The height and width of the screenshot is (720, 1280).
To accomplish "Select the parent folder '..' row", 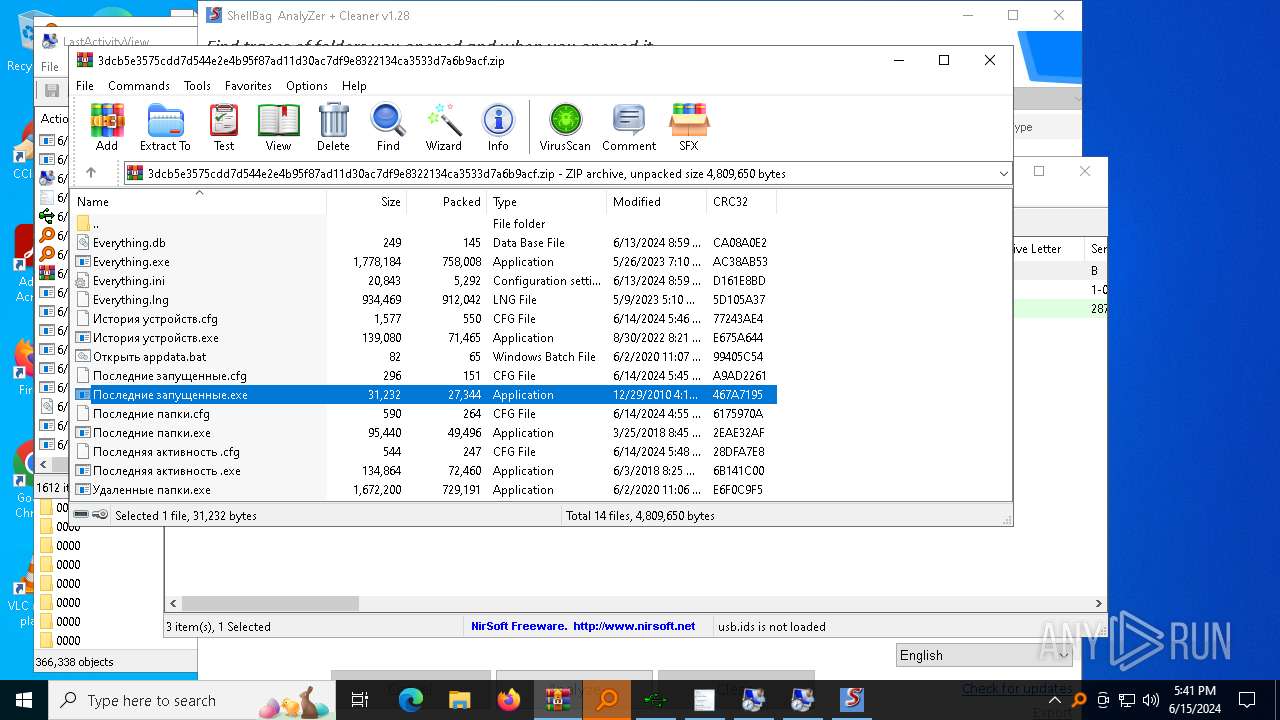I will (424, 224).
